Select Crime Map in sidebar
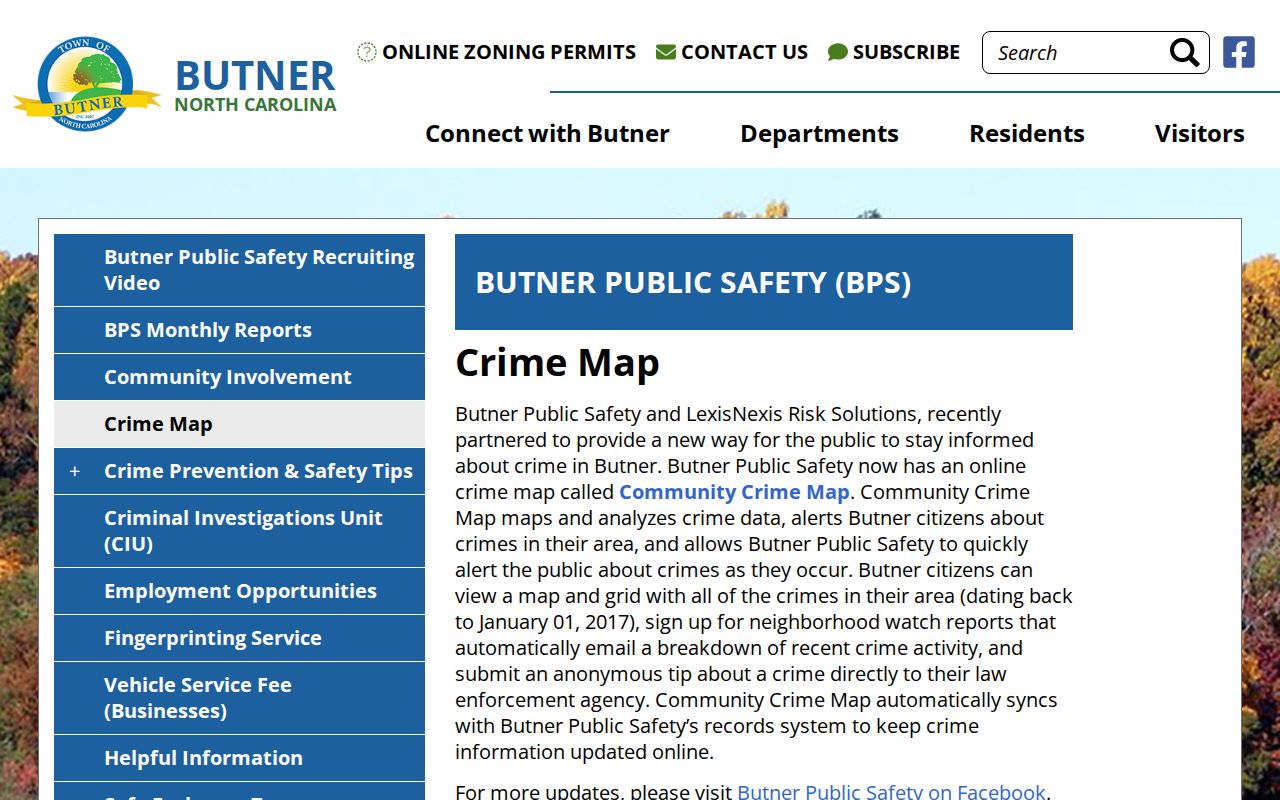The width and height of the screenshot is (1280, 800). pyautogui.click(x=240, y=424)
